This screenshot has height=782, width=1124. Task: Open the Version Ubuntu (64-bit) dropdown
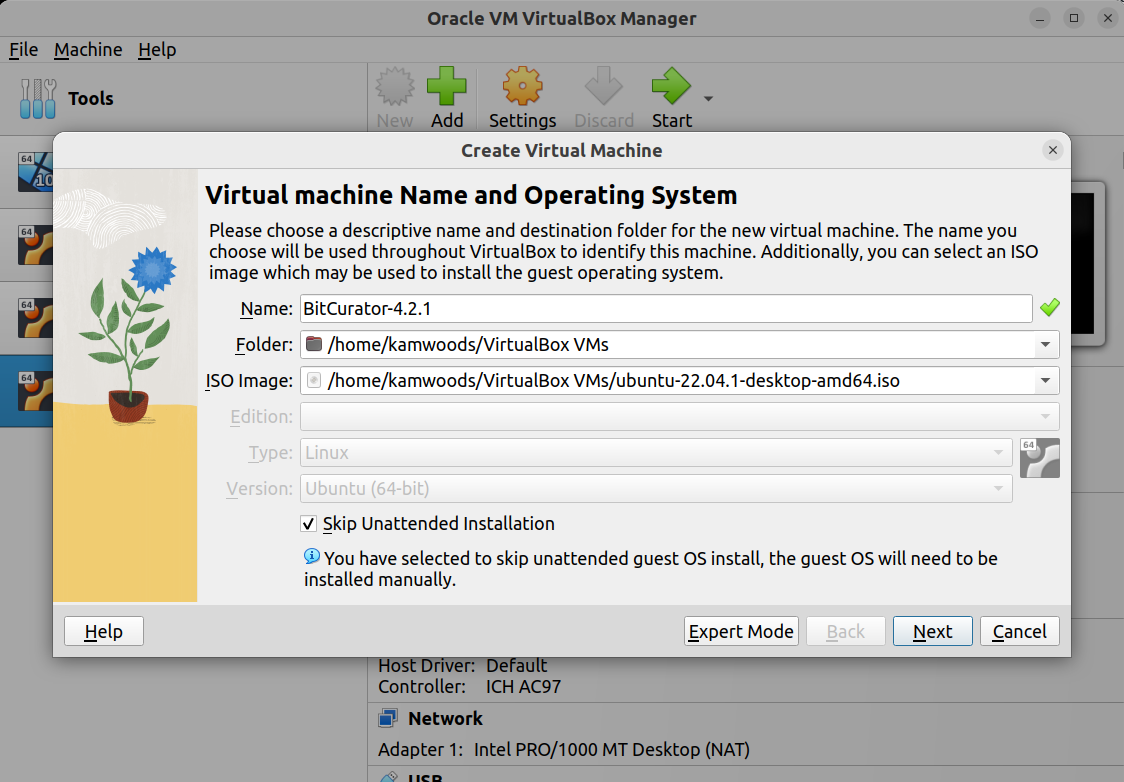tap(656, 488)
